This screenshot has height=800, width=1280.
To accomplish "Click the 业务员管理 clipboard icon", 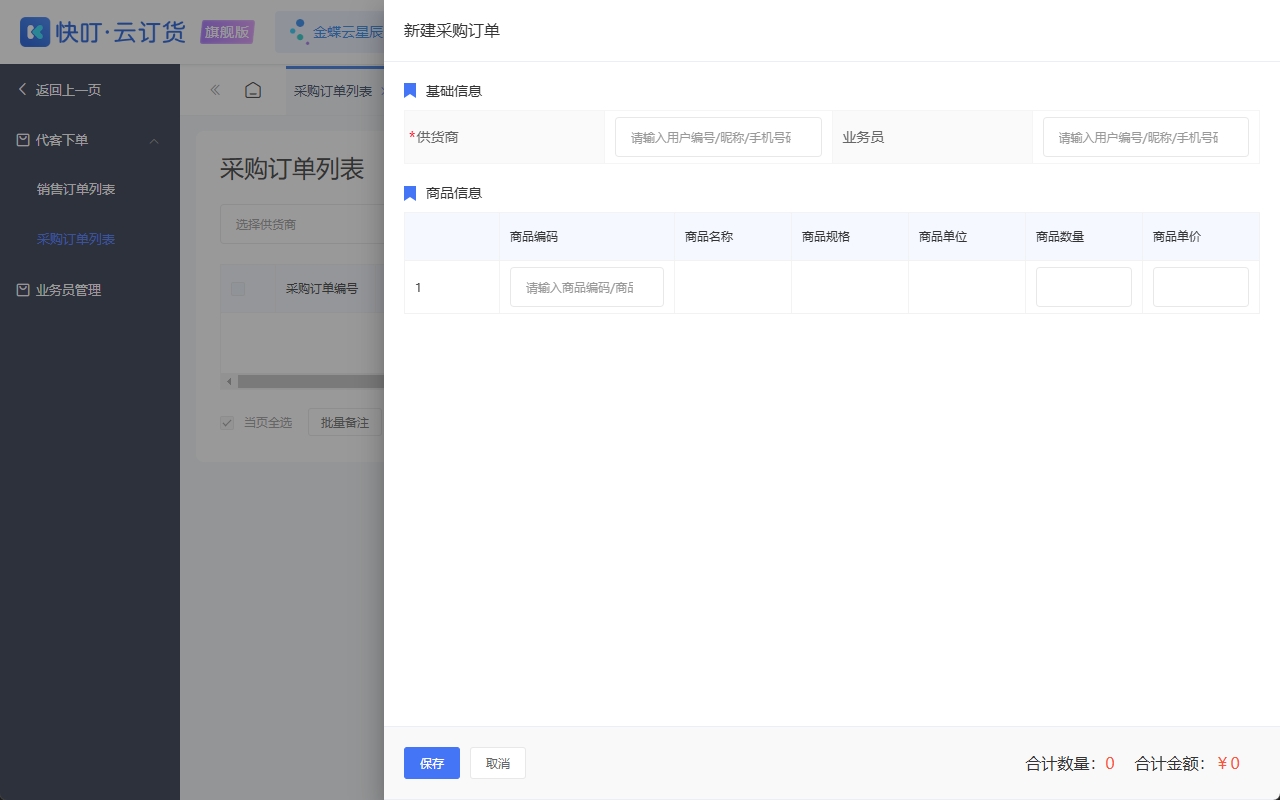I will 23,290.
